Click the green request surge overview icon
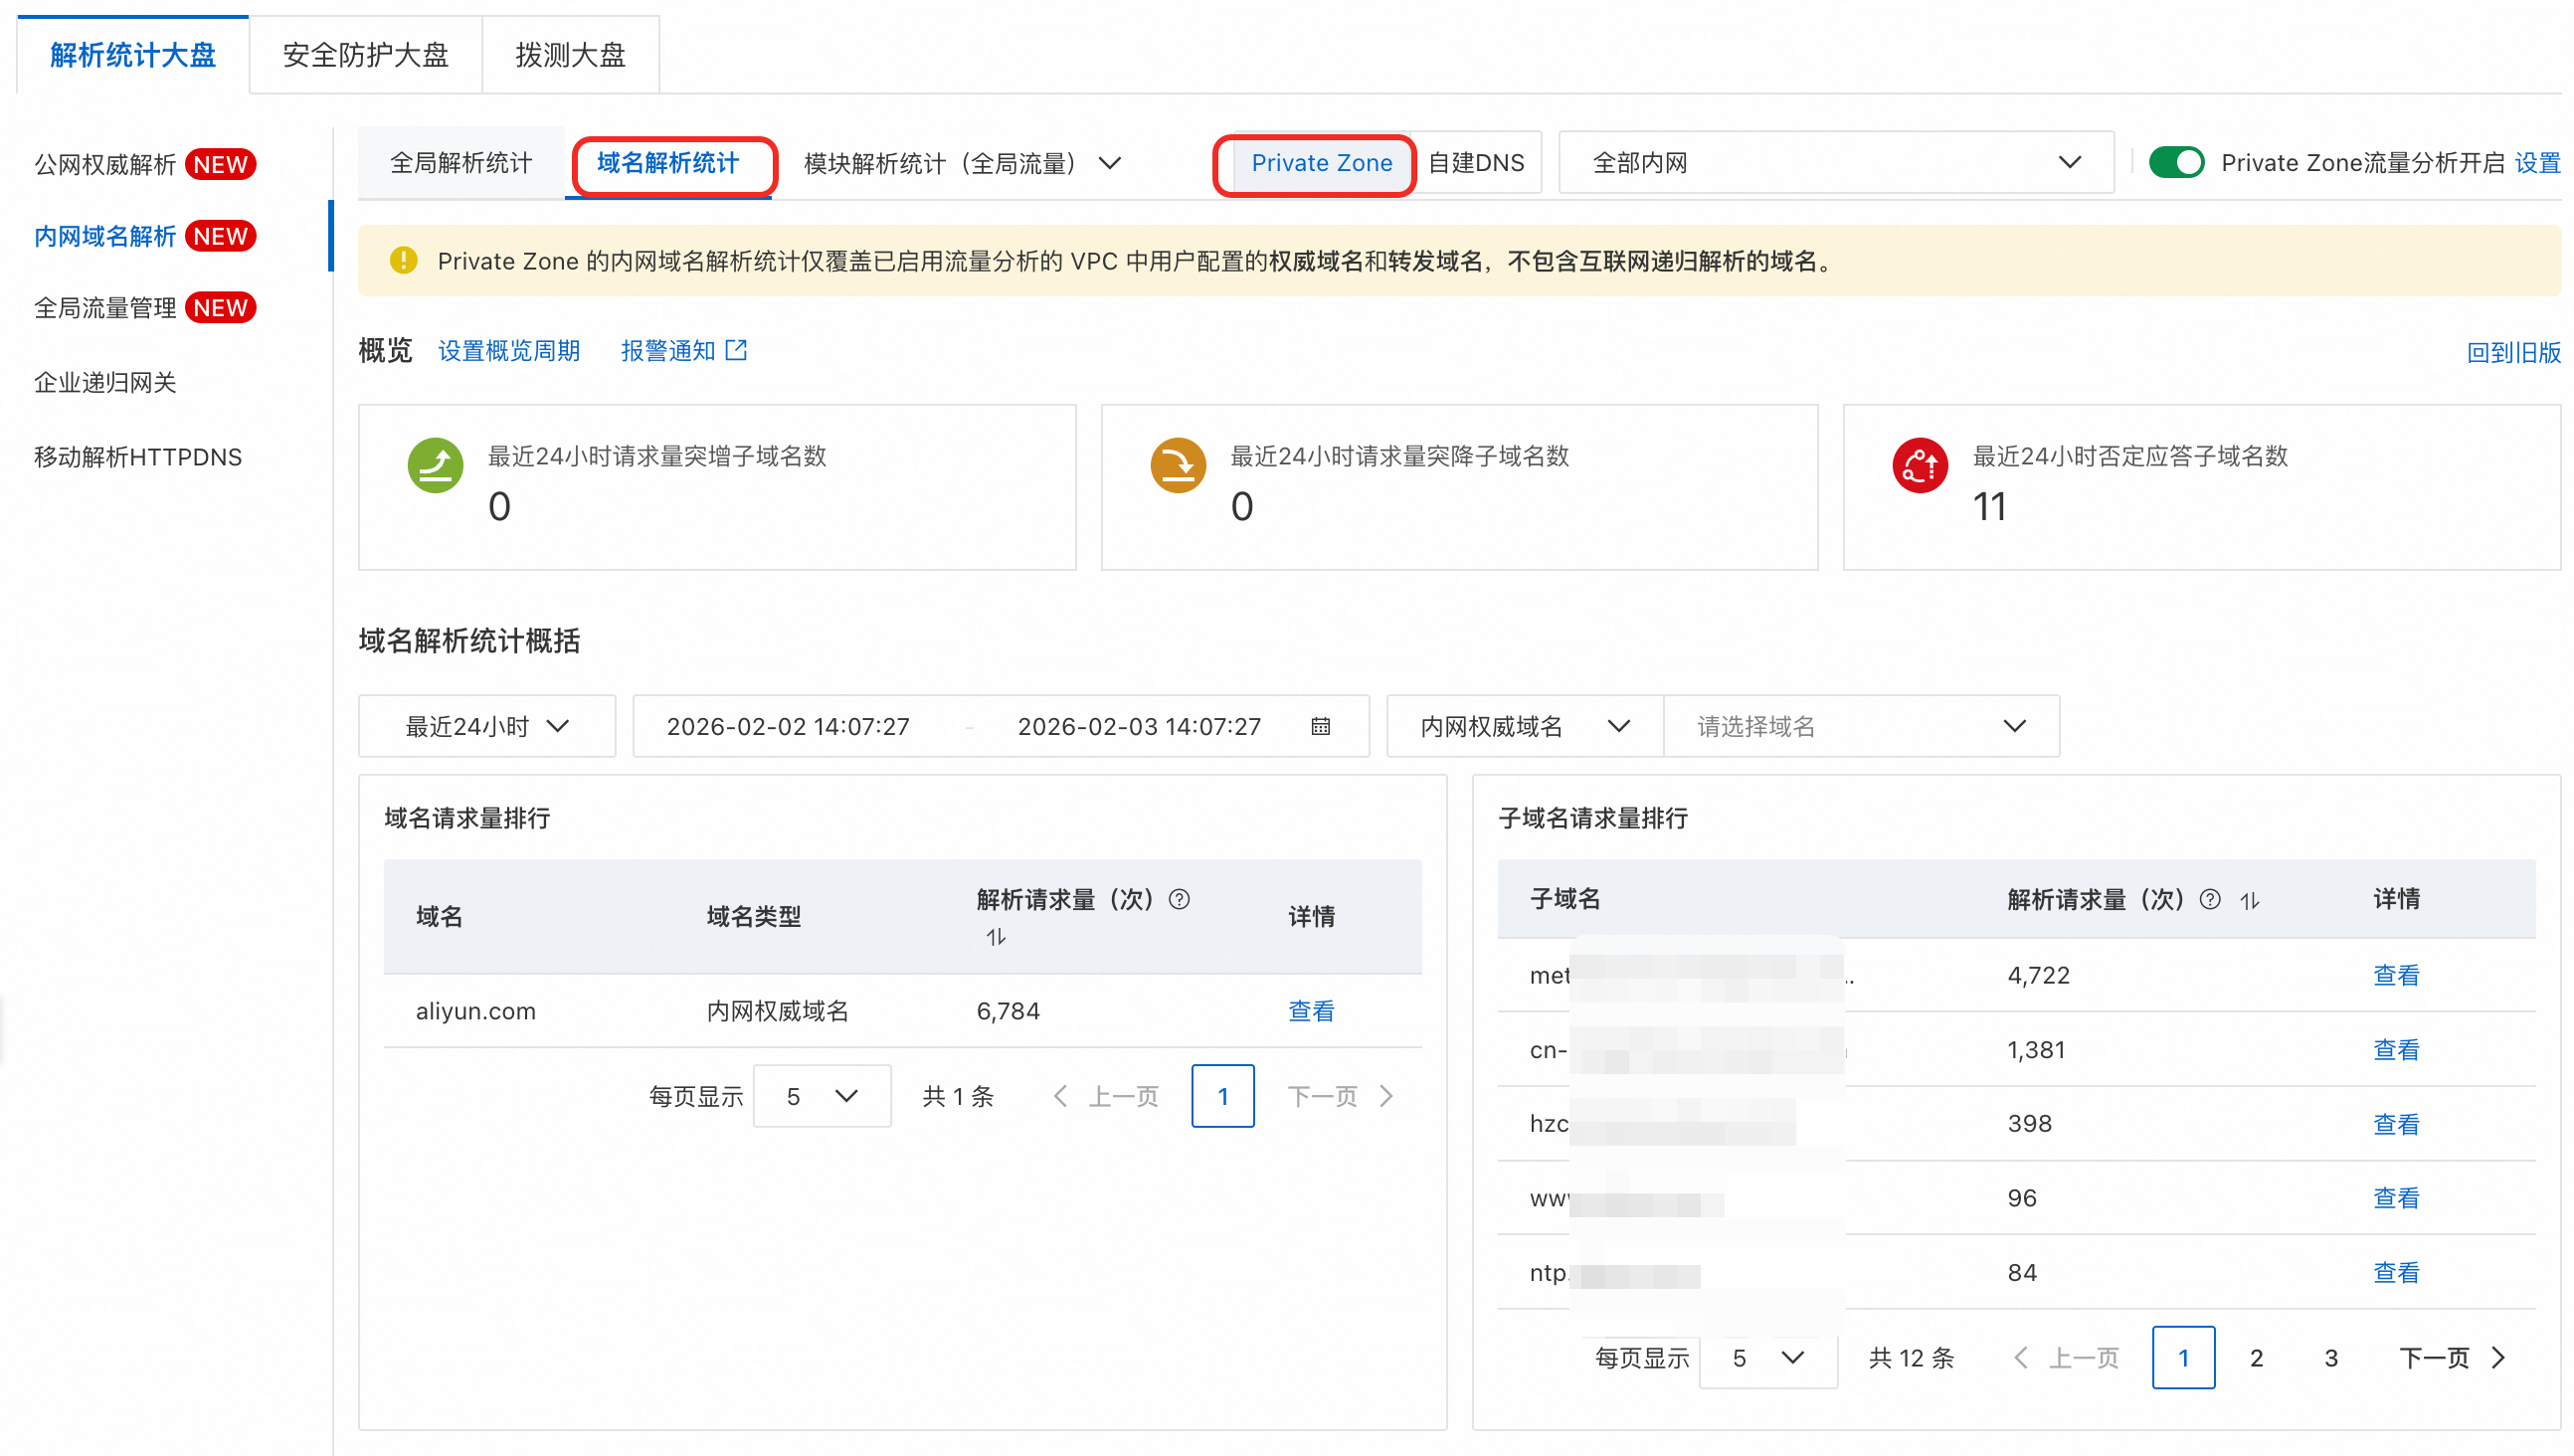The width and height of the screenshot is (2574, 1456). [x=435, y=465]
